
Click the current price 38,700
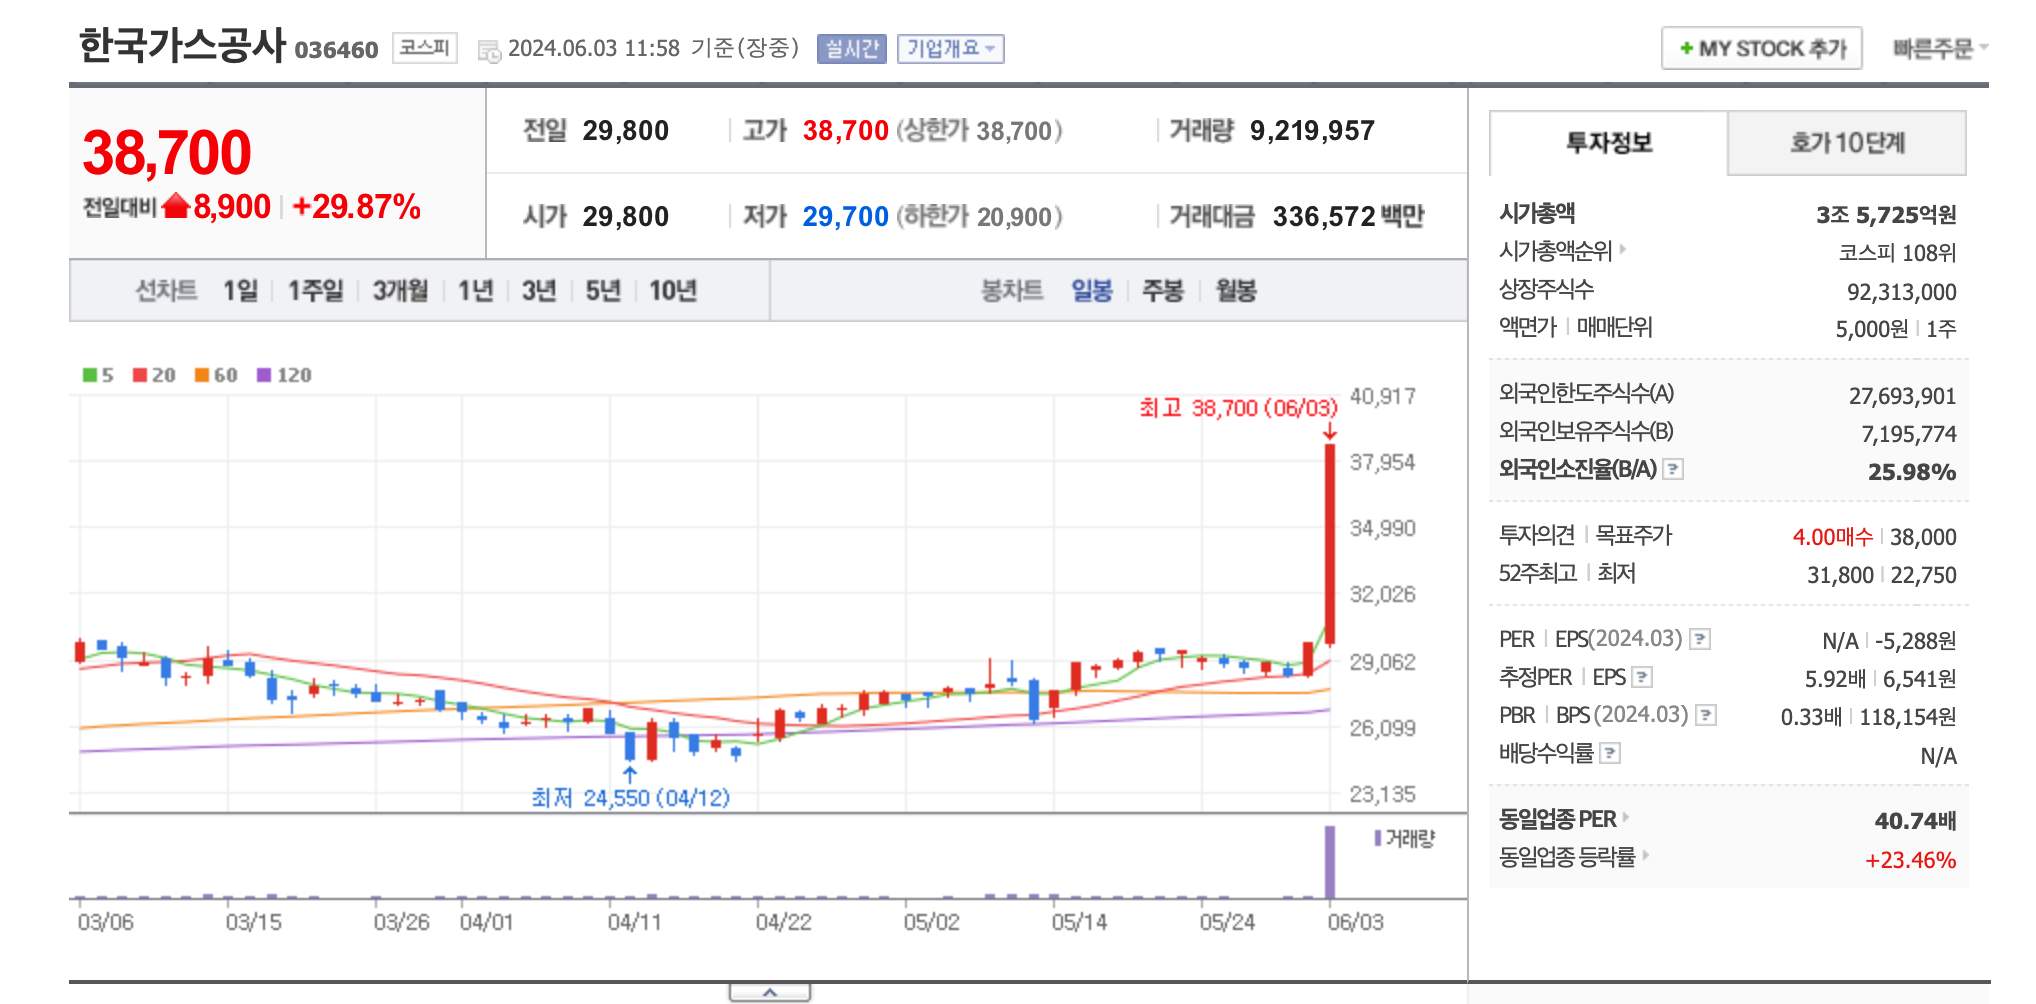coord(167,153)
